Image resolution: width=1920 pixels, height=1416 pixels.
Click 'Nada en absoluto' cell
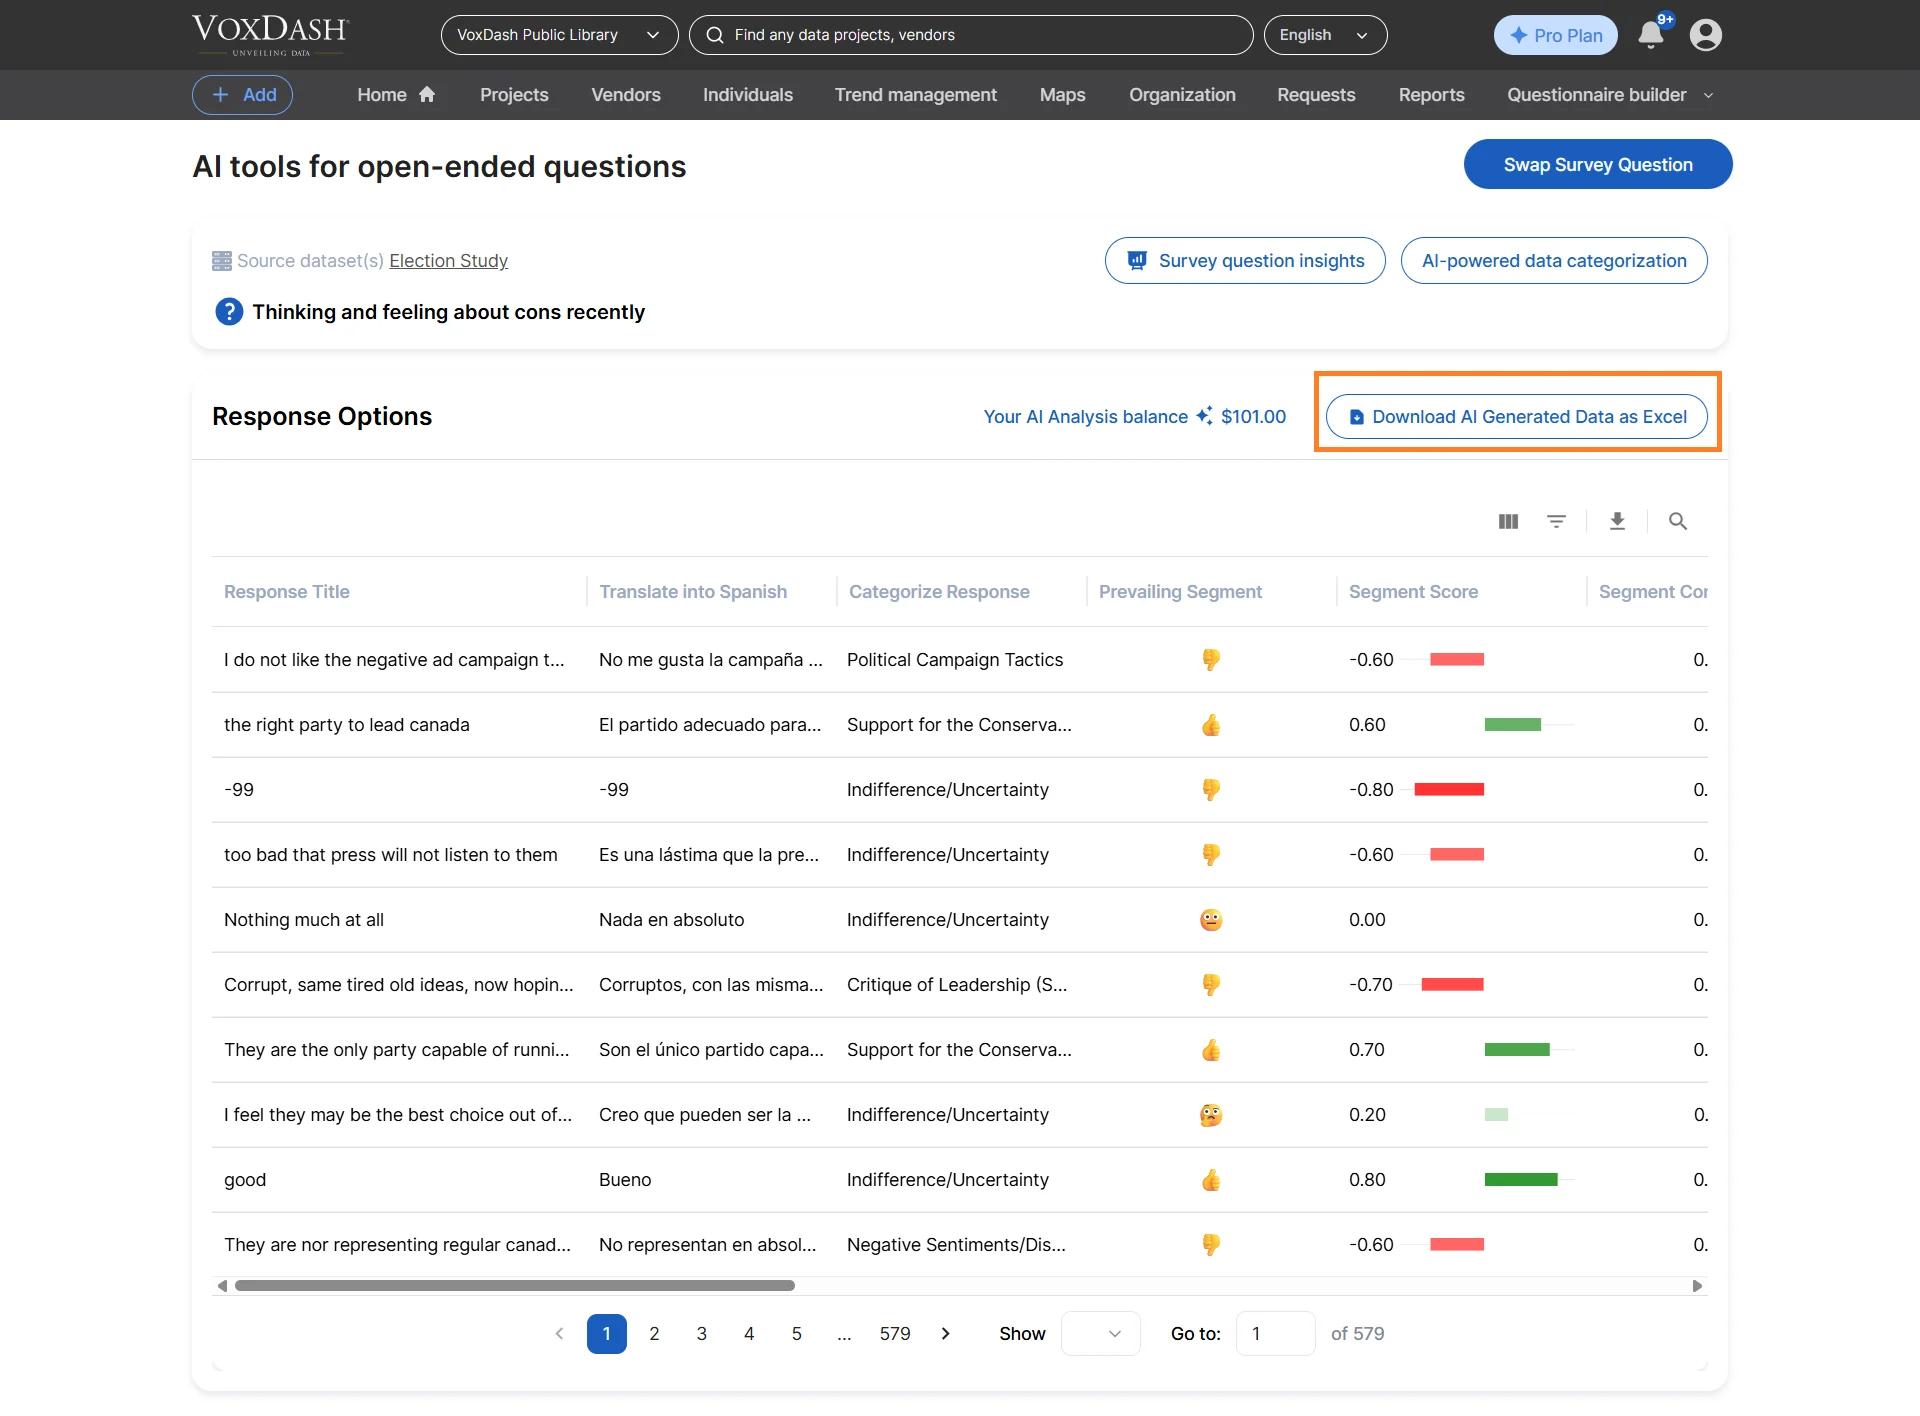coord(671,920)
